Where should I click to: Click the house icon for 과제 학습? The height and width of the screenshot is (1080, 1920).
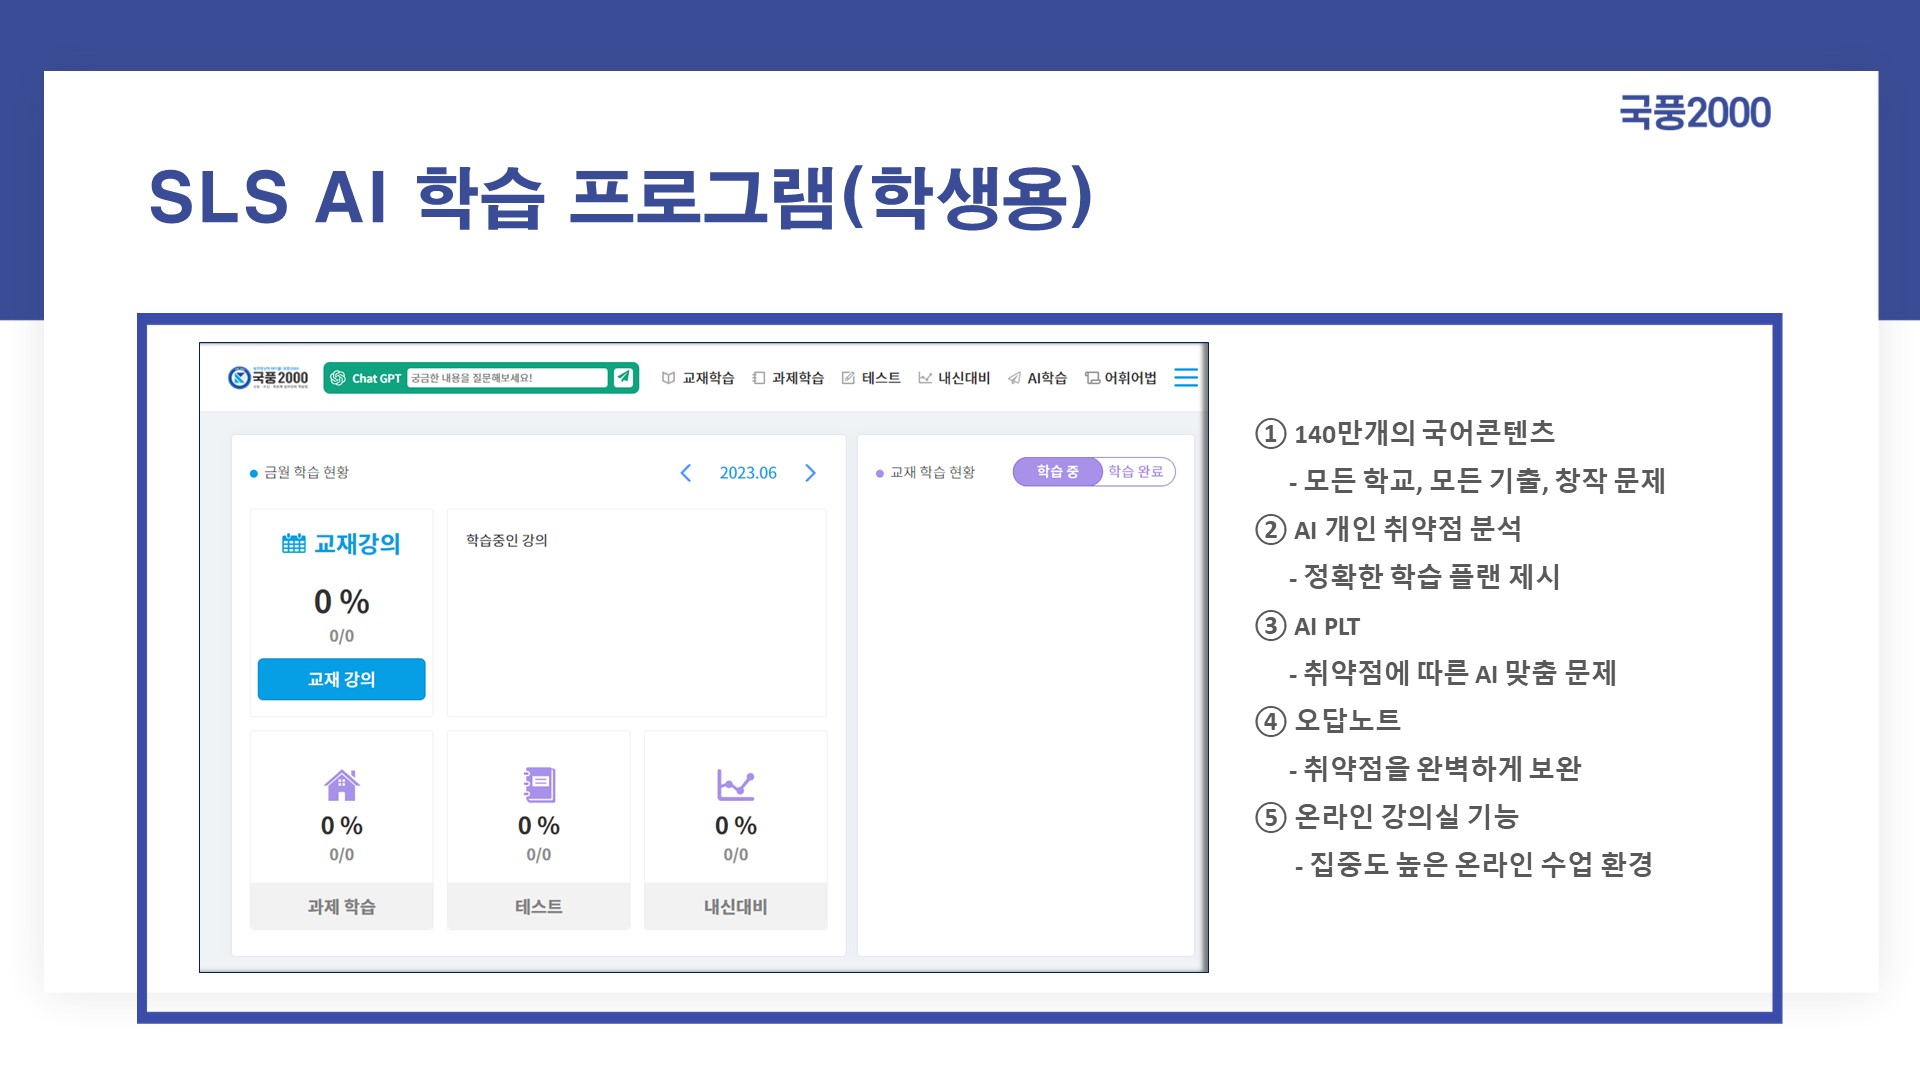(x=341, y=785)
